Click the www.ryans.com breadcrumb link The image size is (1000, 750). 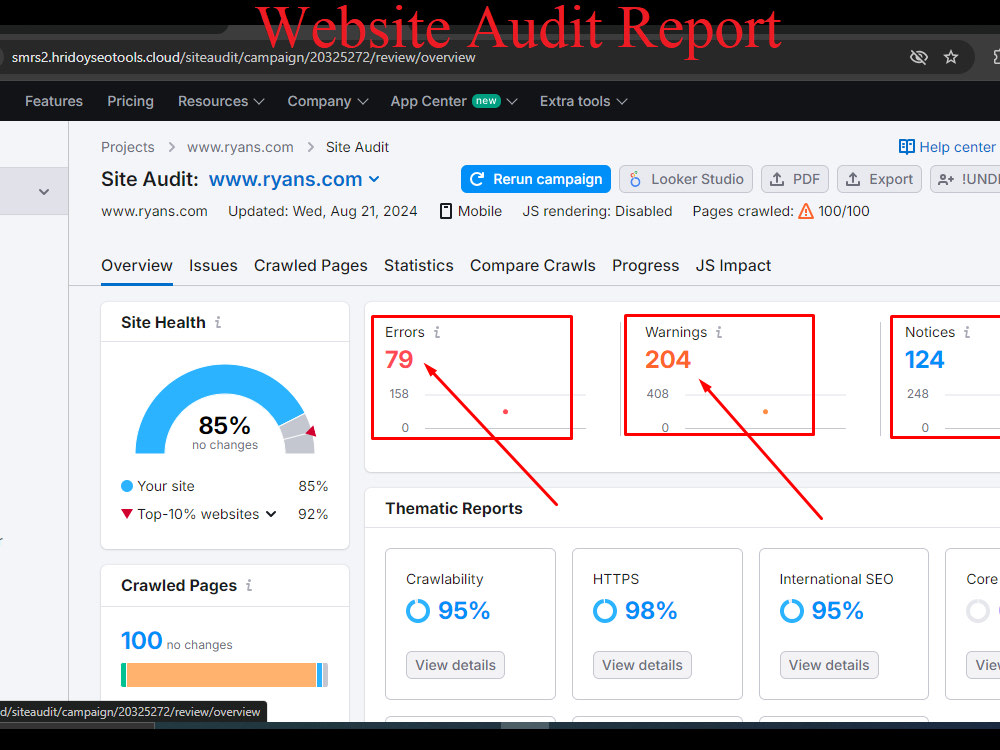tap(240, 147)
